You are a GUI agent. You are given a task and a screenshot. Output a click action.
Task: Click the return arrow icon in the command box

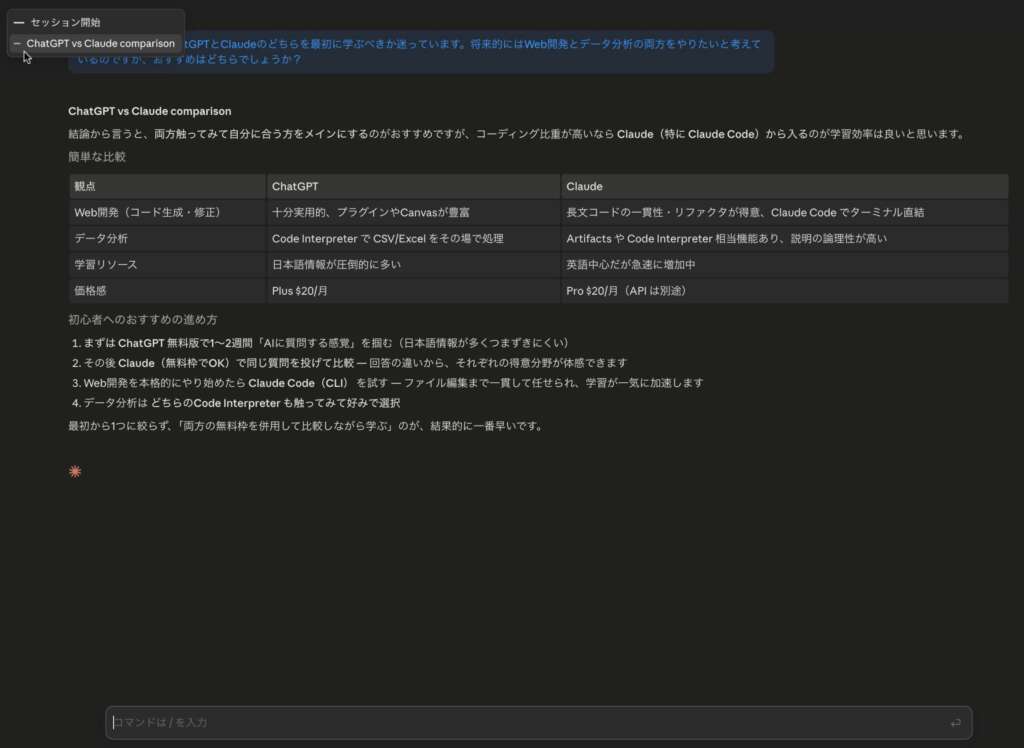click(x=955, y=723)
